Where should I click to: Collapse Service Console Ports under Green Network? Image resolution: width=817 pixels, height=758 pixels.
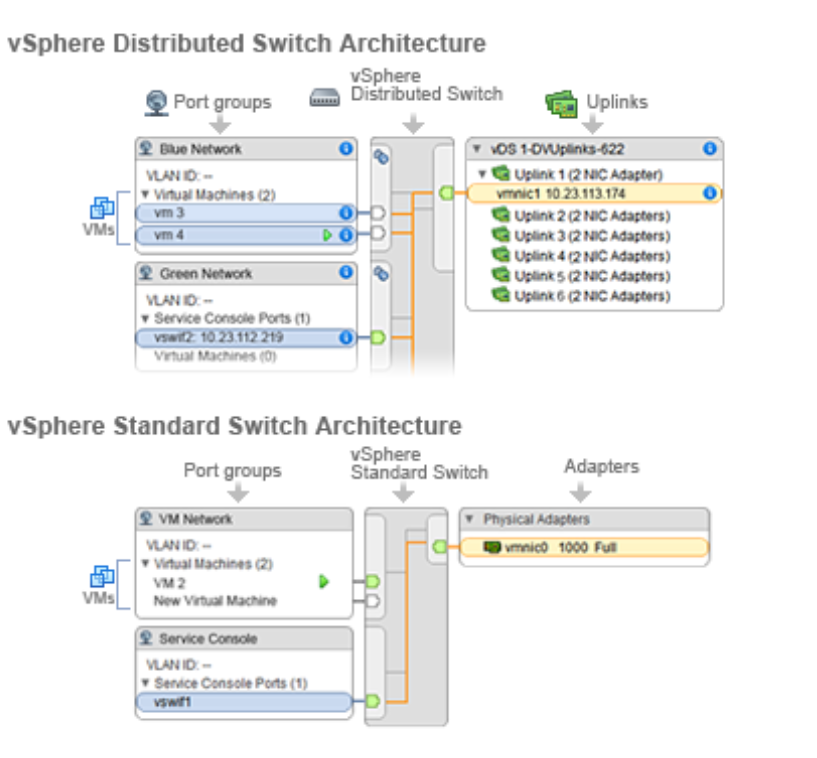click(145, 318)
